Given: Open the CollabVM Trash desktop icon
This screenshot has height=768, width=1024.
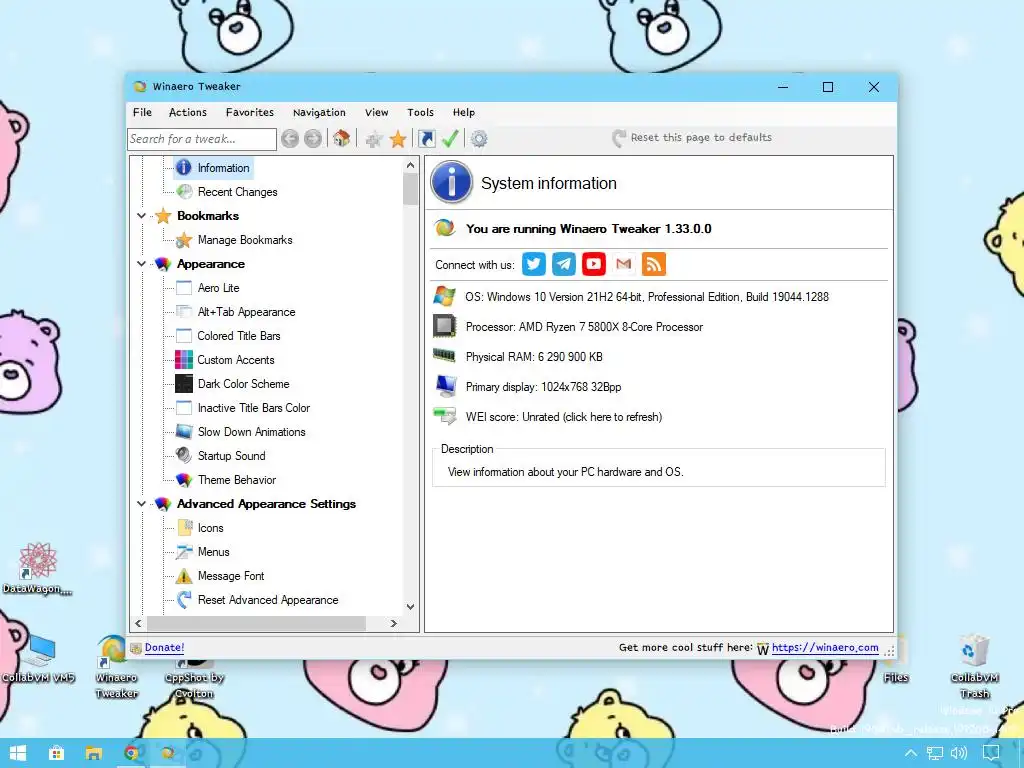Looking at the screenshot, I should [974, 665].
